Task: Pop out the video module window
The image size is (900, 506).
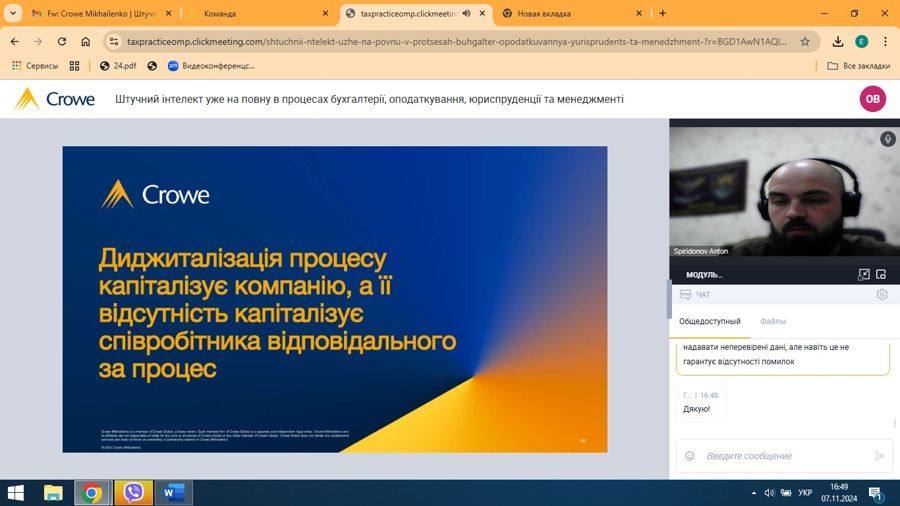Action: click(881, 275)
